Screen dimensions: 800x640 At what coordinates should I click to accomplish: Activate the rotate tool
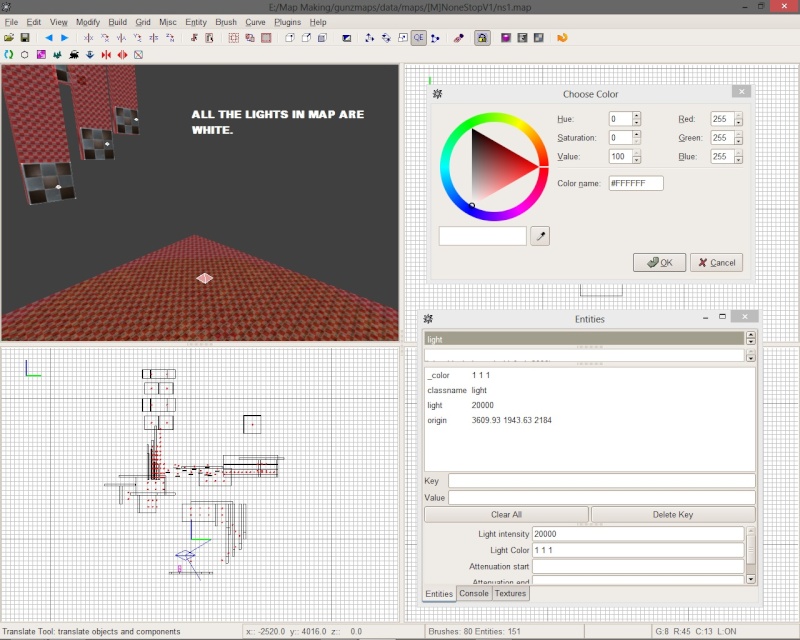point(386,38)
